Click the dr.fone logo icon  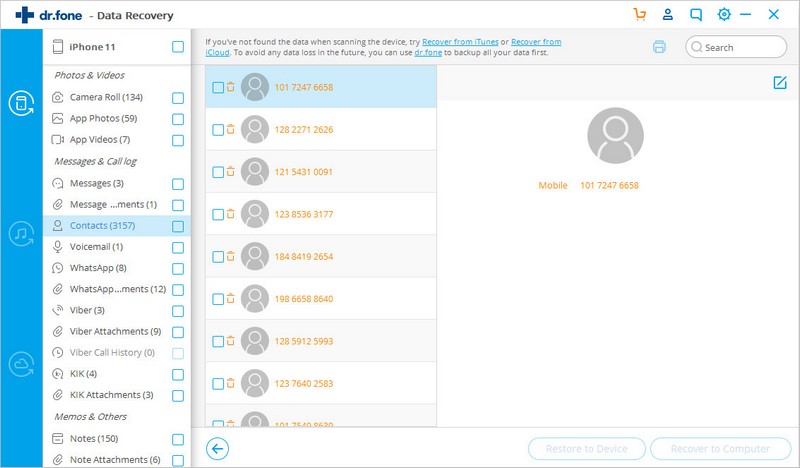pyautogui.click(x=24, y=15)
